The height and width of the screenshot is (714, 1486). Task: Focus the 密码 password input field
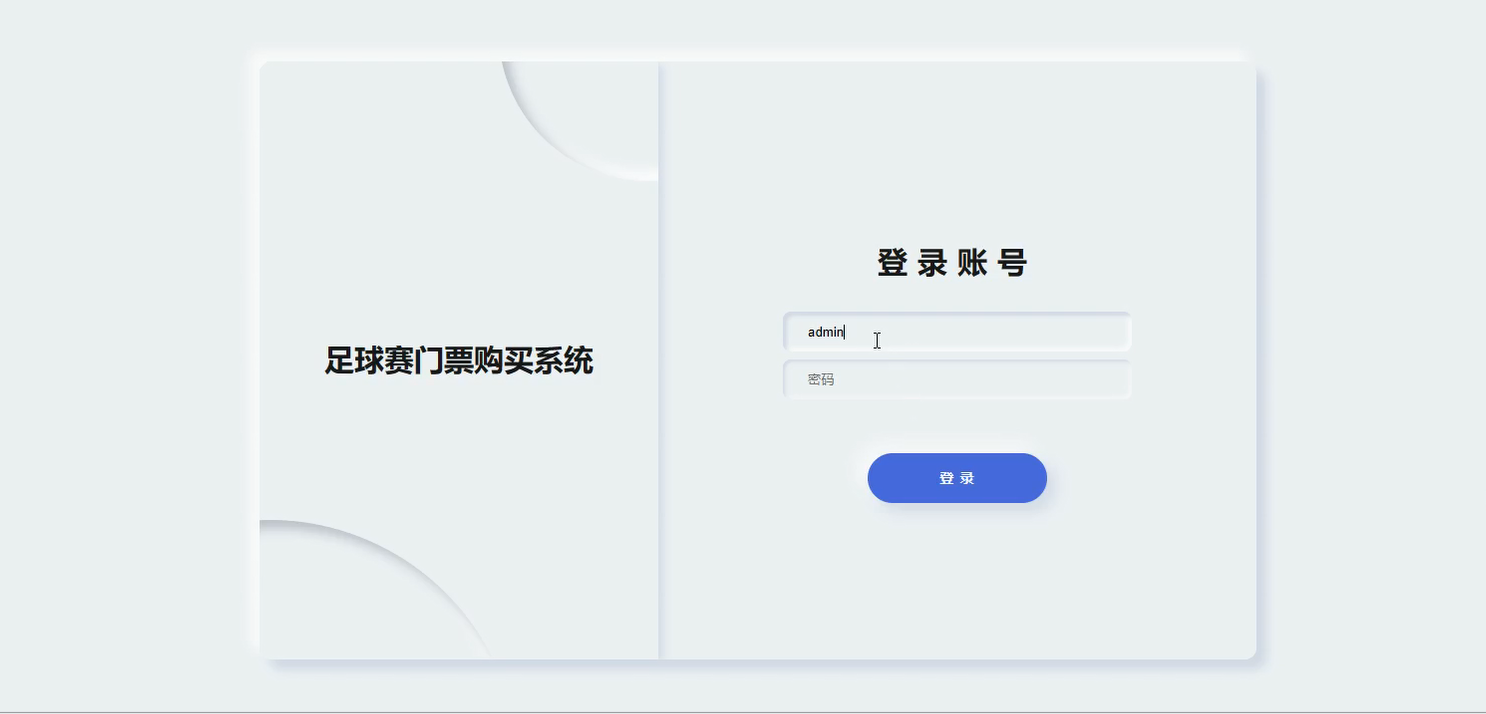pos(956,380)
